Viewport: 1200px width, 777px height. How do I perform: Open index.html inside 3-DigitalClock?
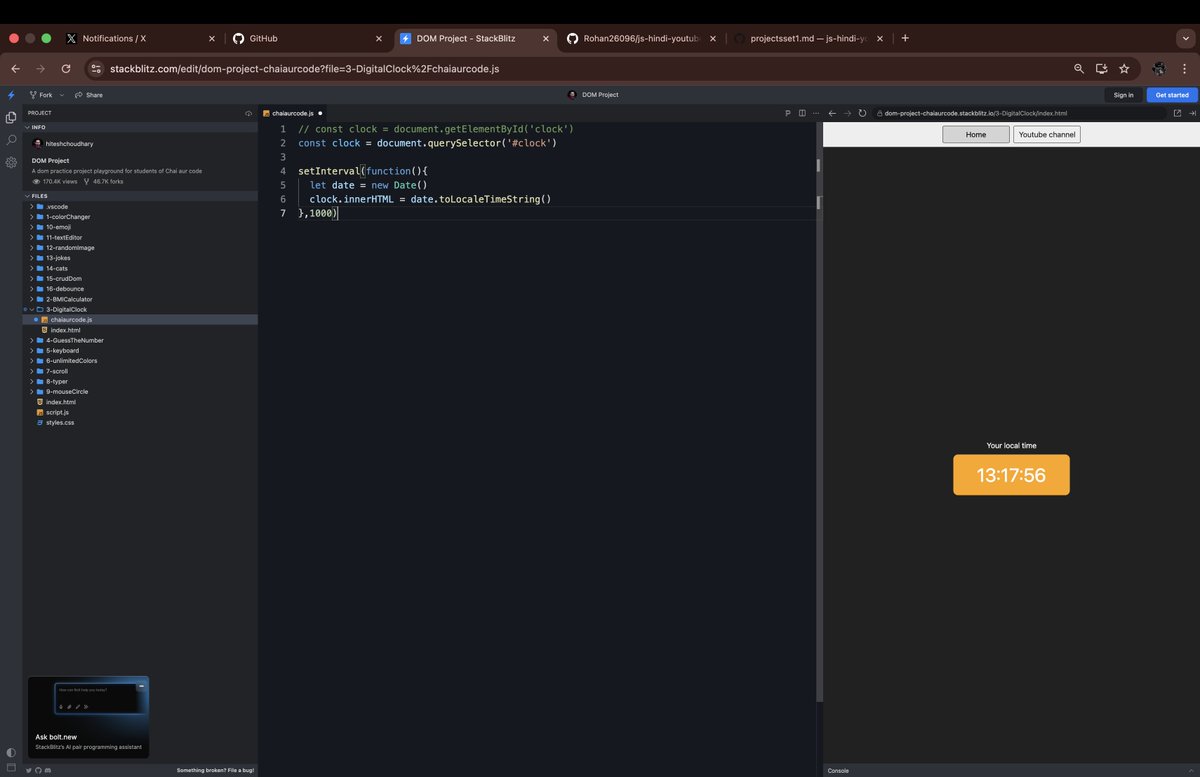pyautogui.click(x=65, y=330)
